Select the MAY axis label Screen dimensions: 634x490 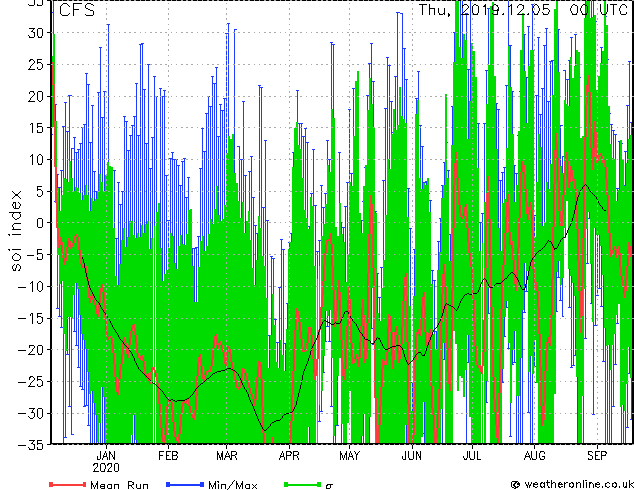(x=349, y=456)
